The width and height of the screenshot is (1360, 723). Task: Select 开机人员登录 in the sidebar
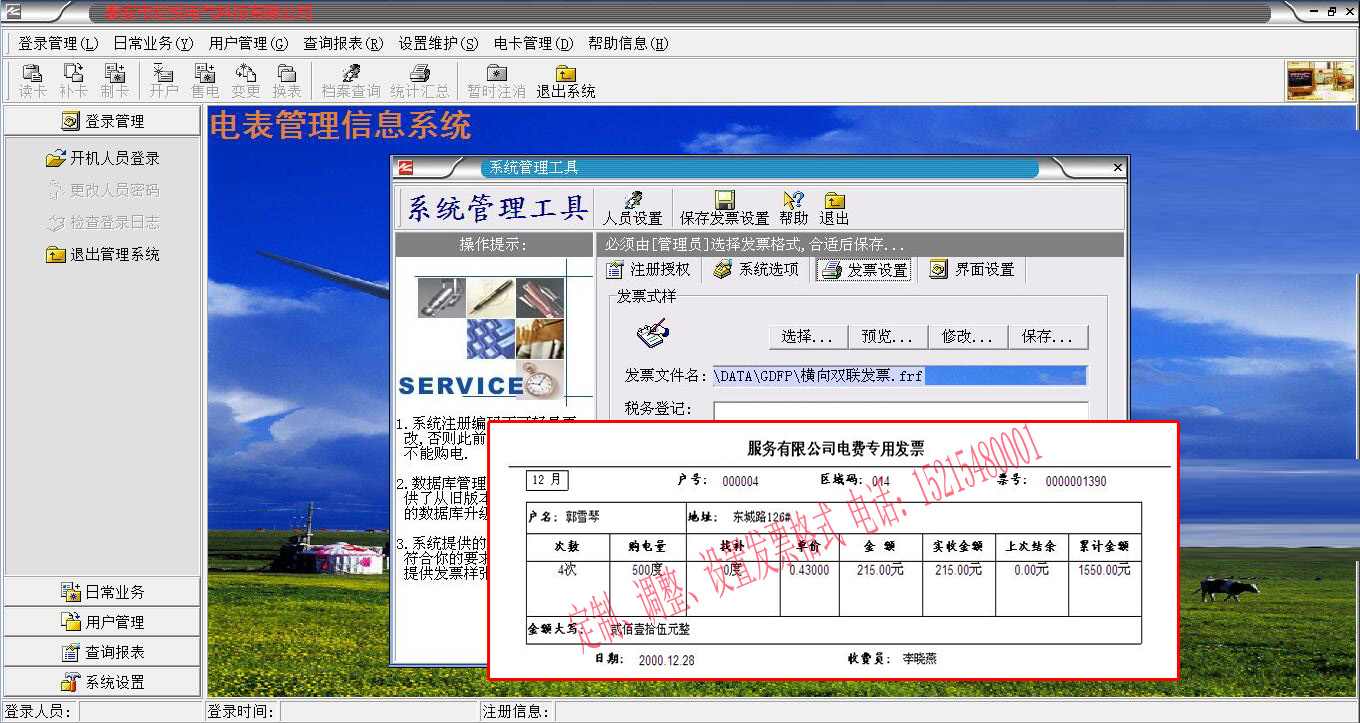[103, 158]
